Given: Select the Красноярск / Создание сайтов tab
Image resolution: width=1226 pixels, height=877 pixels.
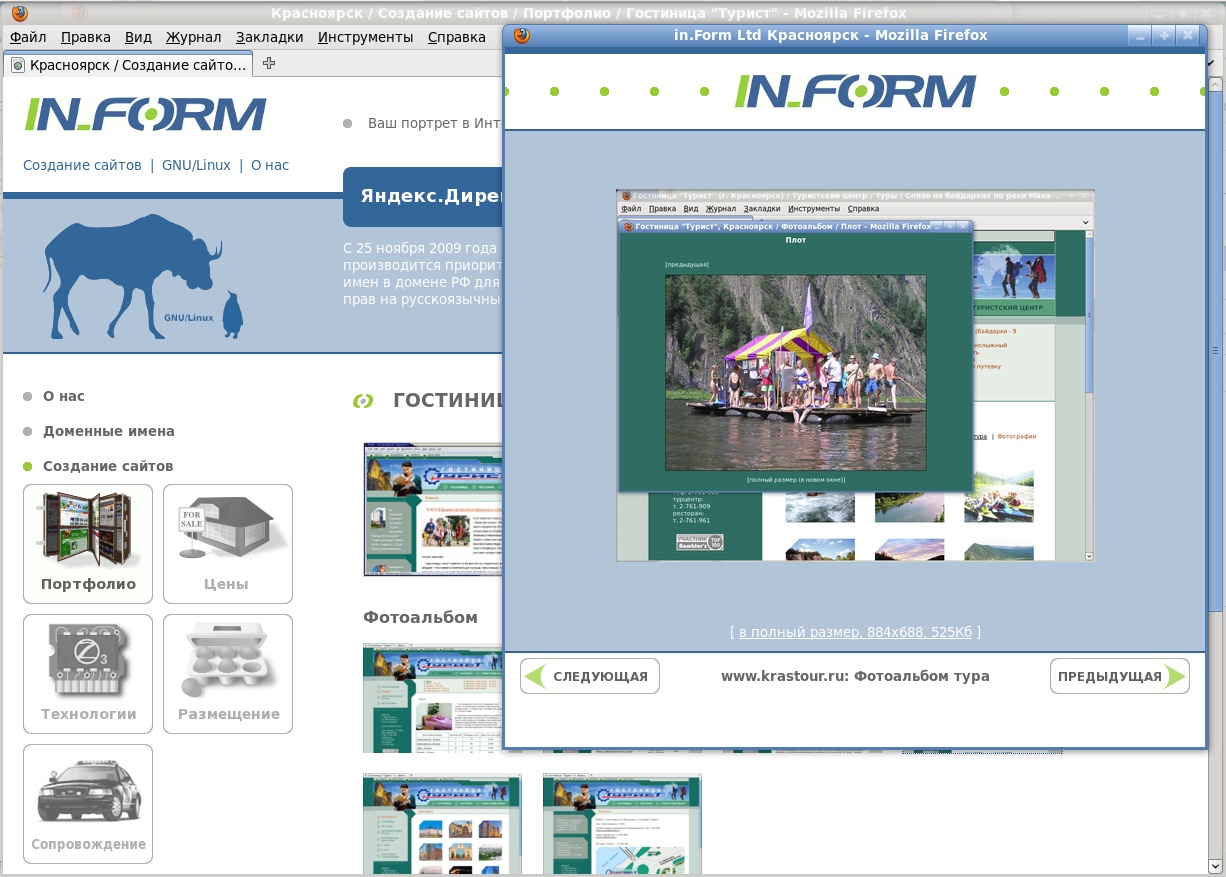Looking at the screenshot, I should coord(128,65).
